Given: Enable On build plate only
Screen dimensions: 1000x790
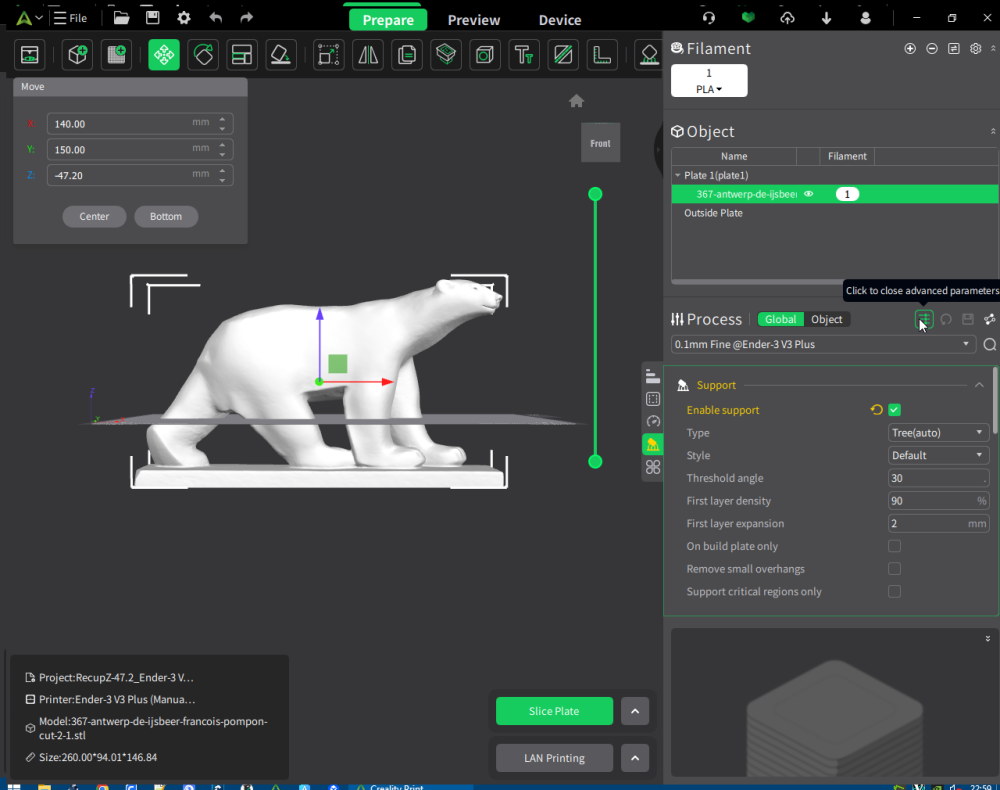Looking at the screenshot, I should 894,546.
